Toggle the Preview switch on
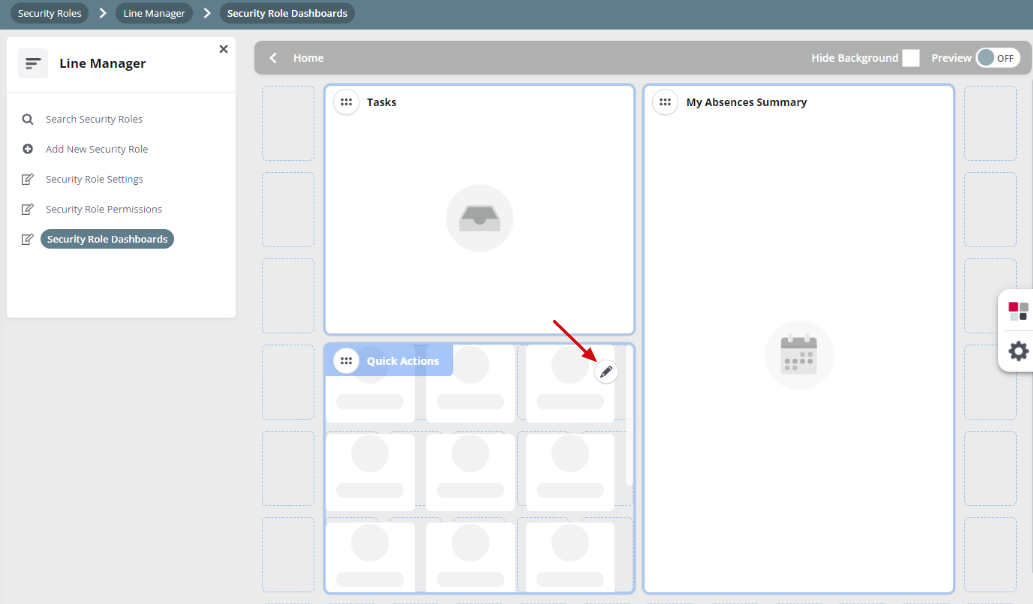 point(996,58)
